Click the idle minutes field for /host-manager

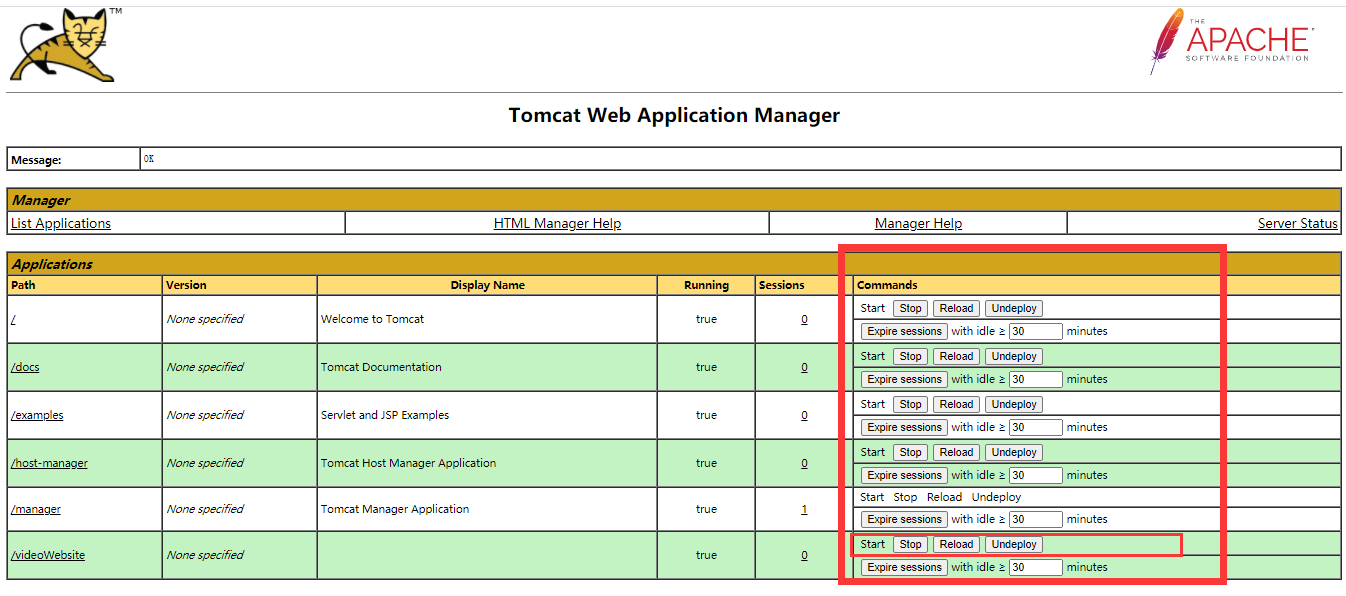click(x=1035, y=475)
